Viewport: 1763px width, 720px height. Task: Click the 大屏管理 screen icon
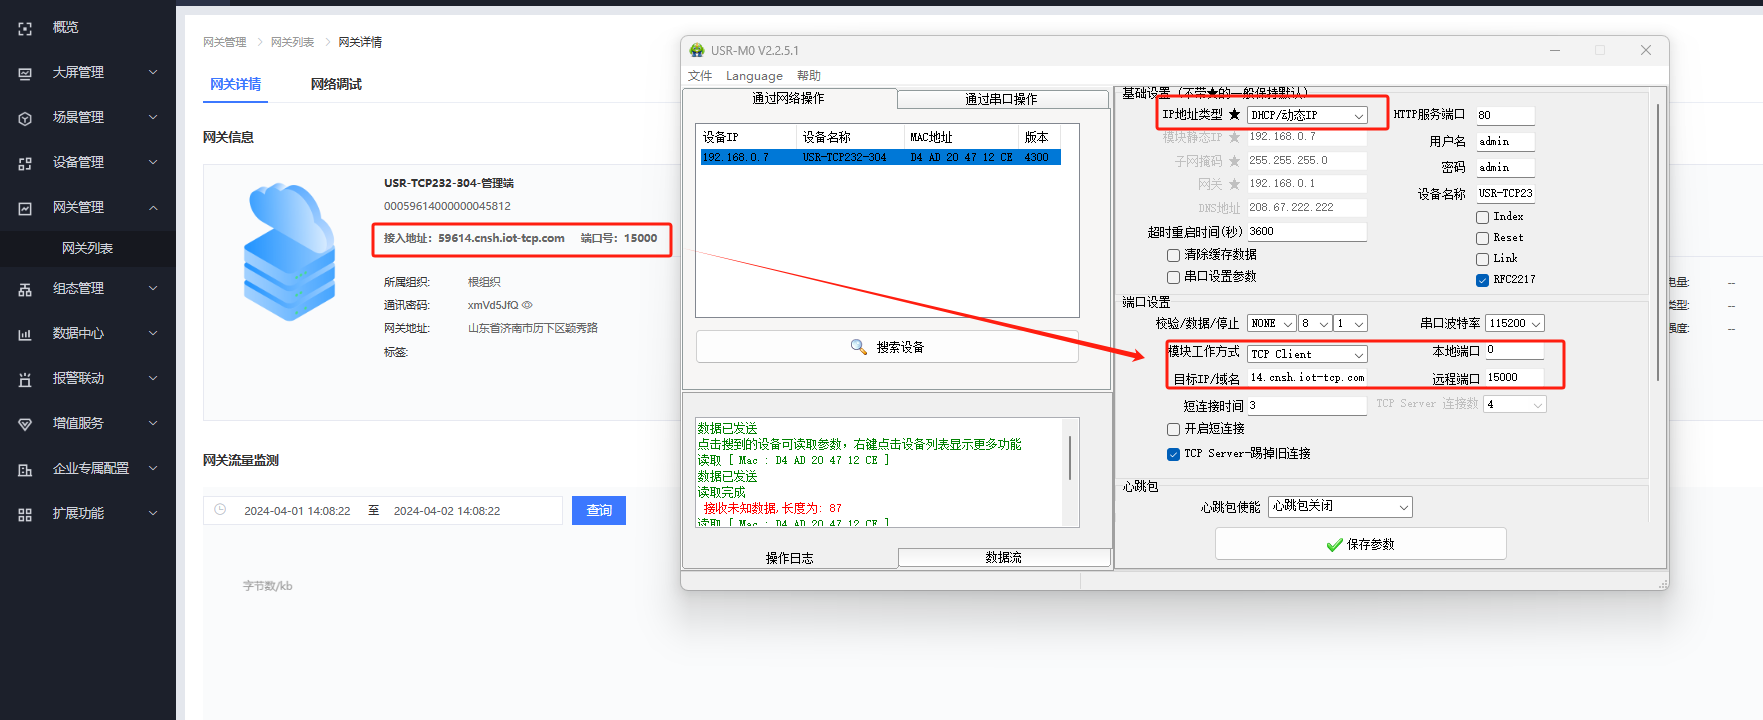[25, 73]
